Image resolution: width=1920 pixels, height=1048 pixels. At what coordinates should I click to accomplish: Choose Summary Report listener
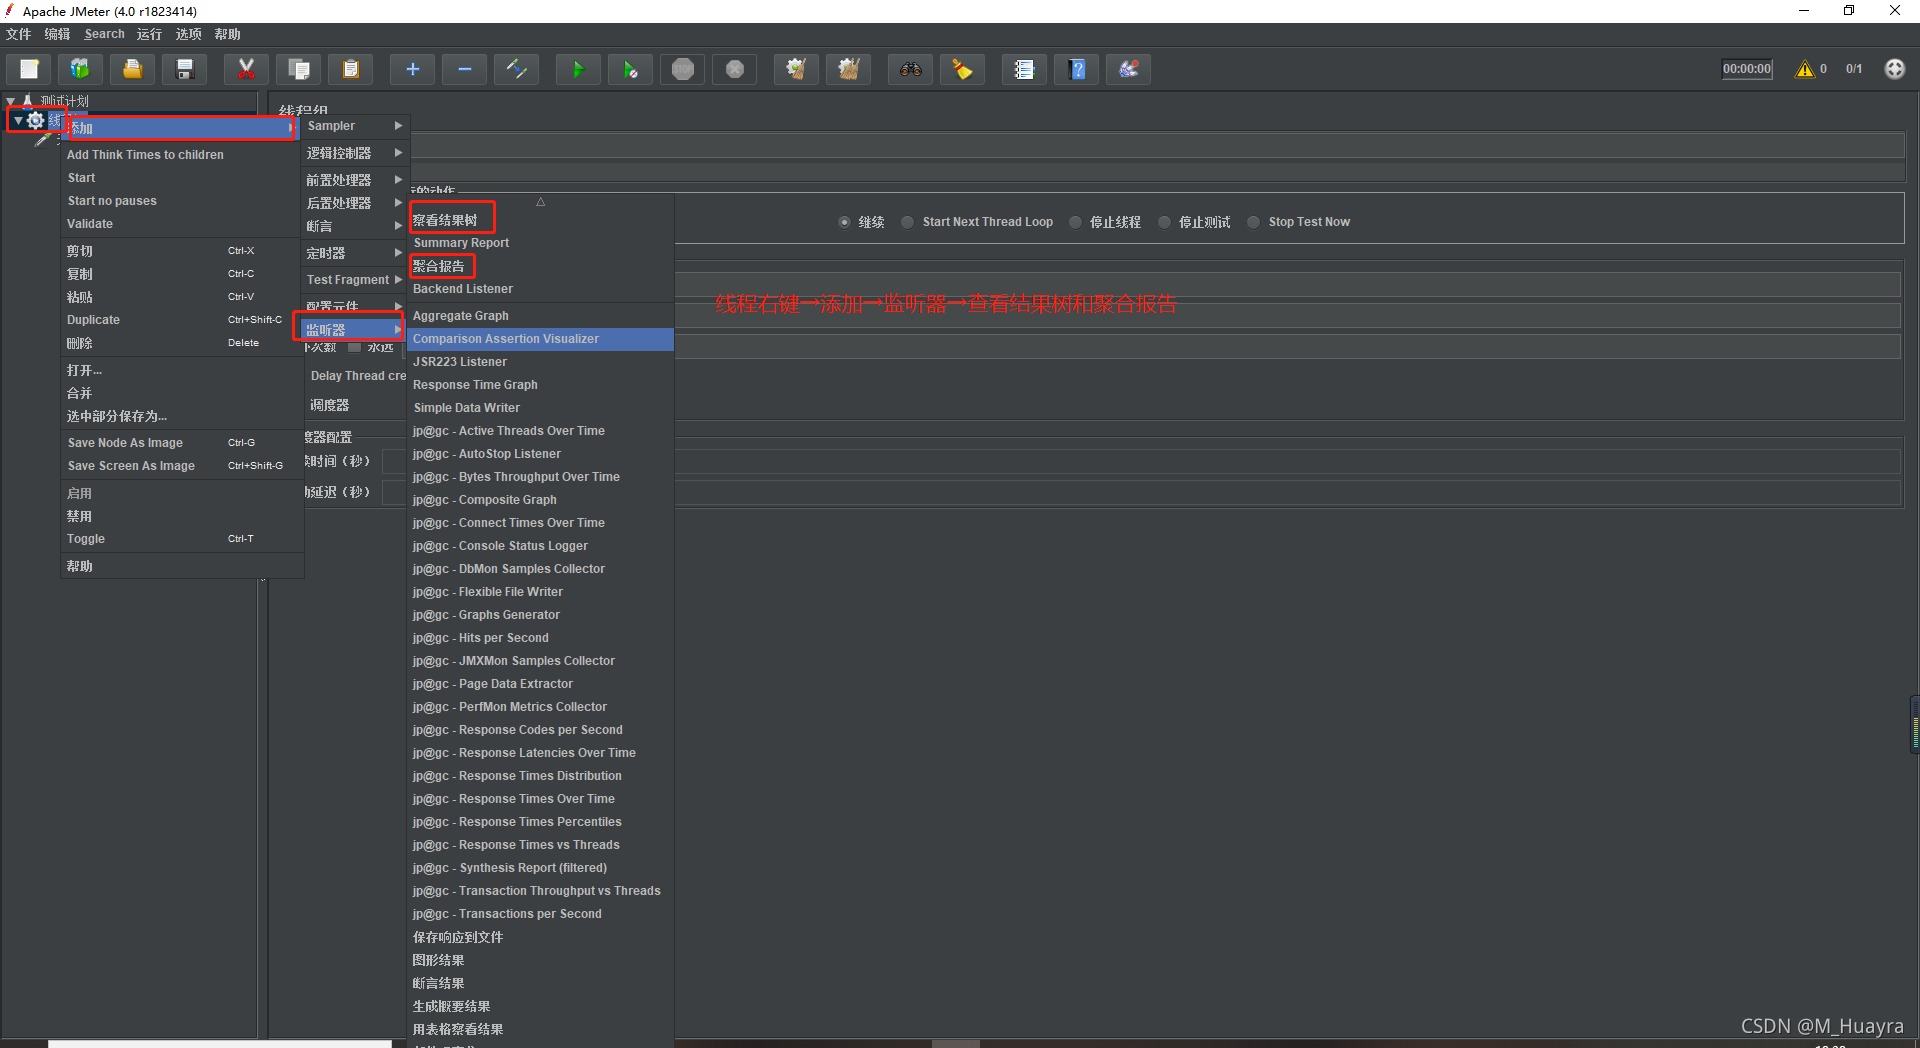tap(540, 243)
